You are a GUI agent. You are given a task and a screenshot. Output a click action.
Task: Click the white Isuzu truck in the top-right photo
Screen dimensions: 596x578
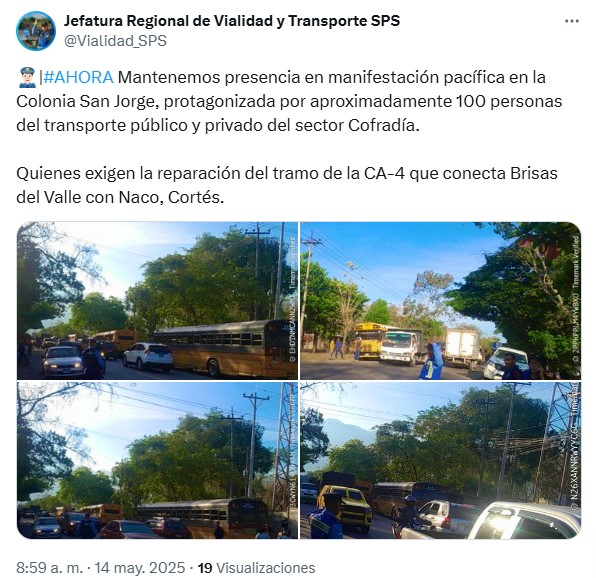tap(399, 347)
